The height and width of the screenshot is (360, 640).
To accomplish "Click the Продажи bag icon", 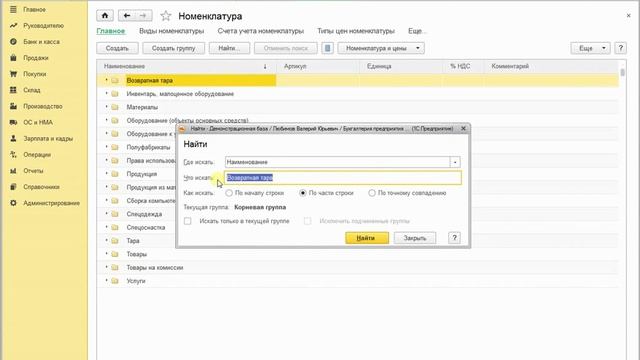I will pos(13,58).
